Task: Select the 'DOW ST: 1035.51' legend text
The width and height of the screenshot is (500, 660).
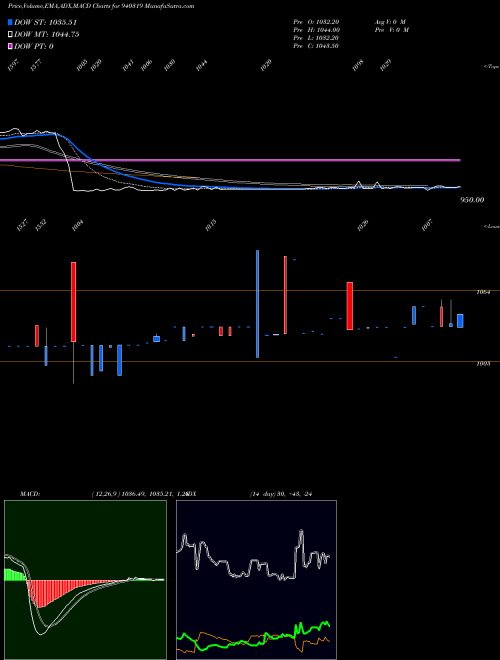Action: point(45,22)
